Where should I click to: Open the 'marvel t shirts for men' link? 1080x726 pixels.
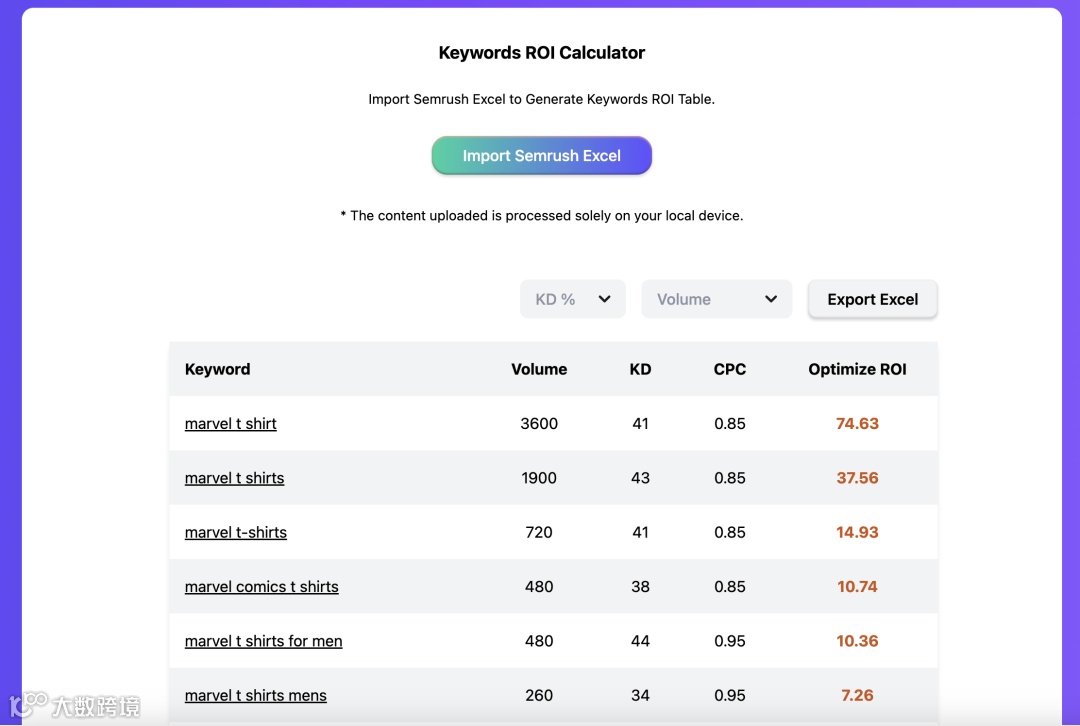click(x=264, y=641)
